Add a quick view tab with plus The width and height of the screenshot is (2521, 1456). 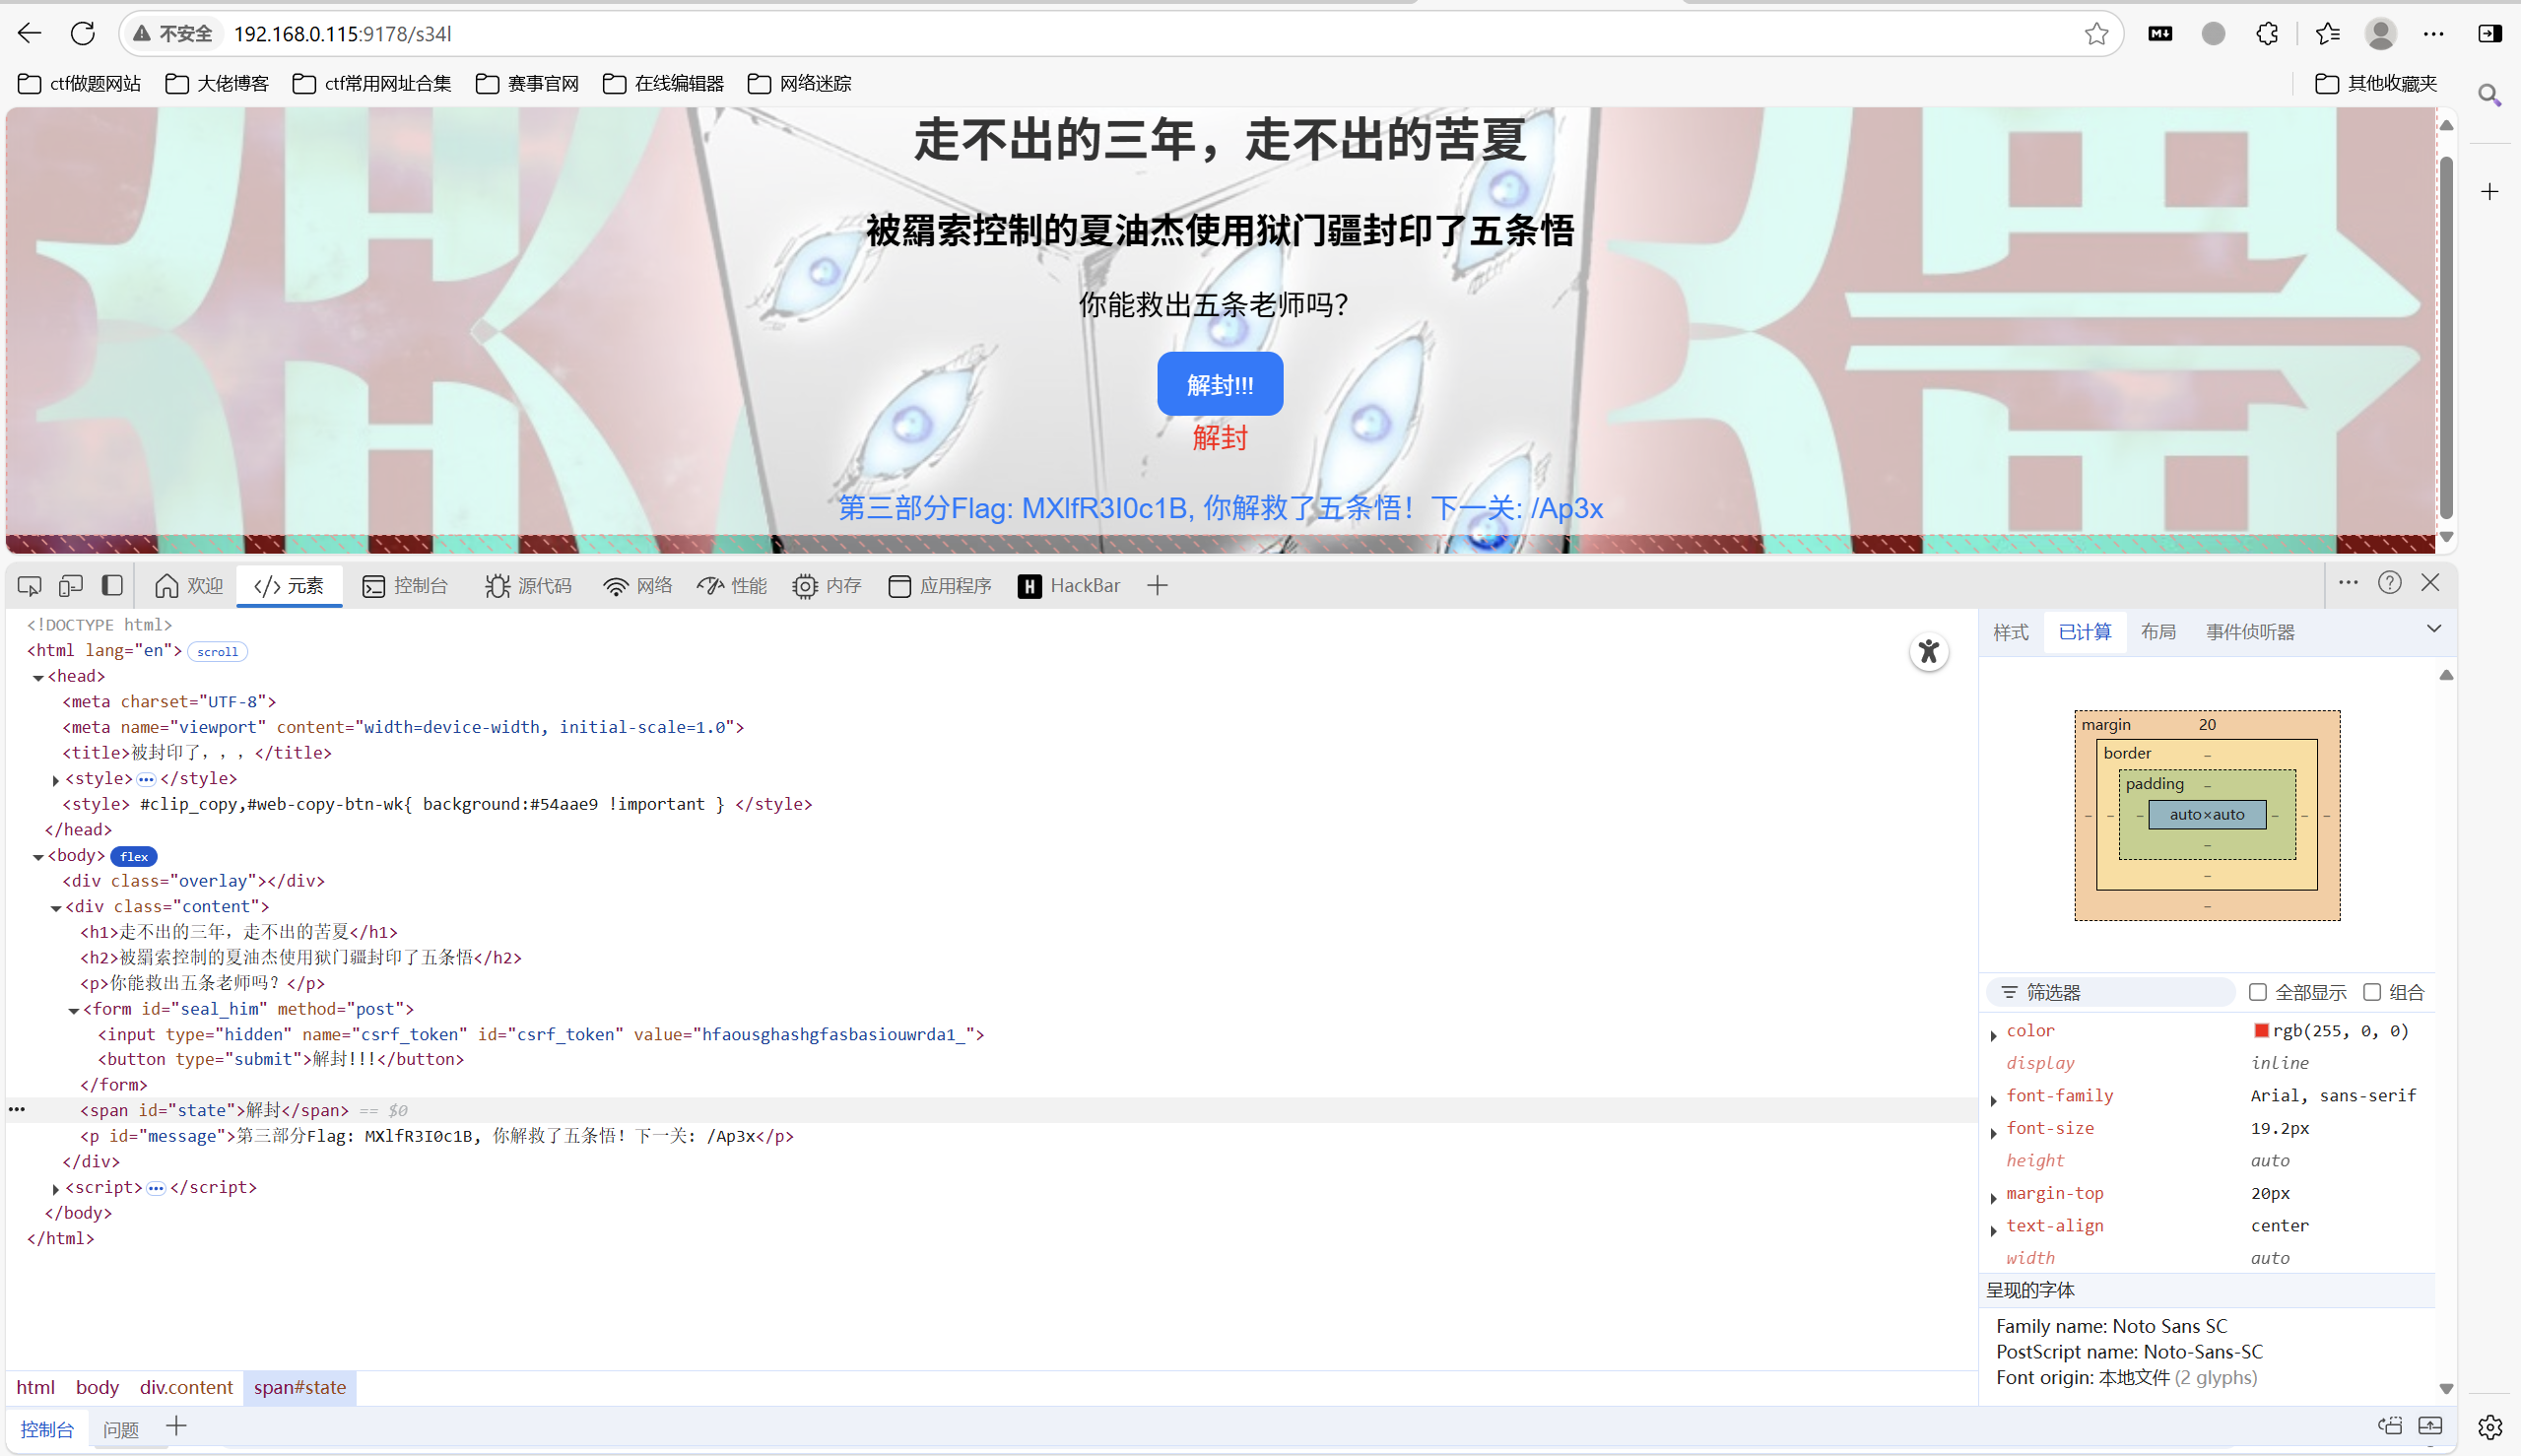pos(176,1427)
